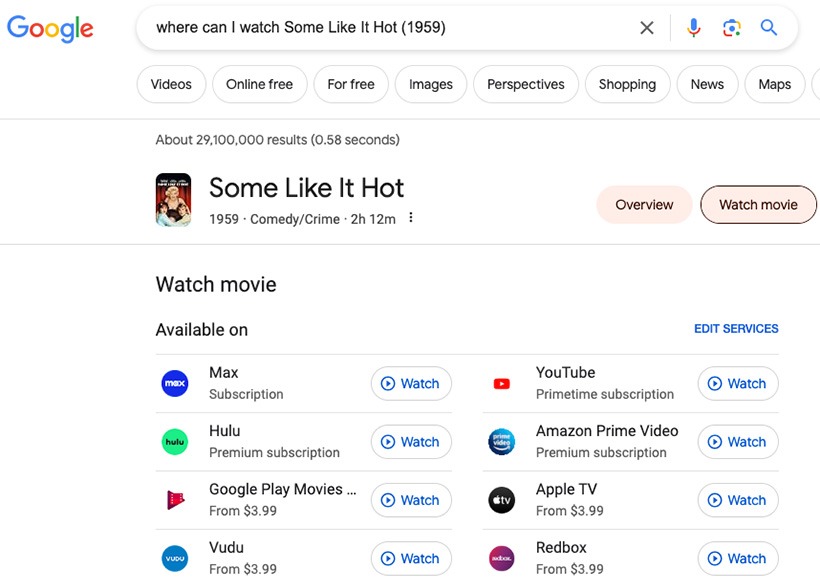Image resolution: width=820 pixels, height=584 pixels.
Task: Watch on Google Play Movies
Action: pos(411,500)
